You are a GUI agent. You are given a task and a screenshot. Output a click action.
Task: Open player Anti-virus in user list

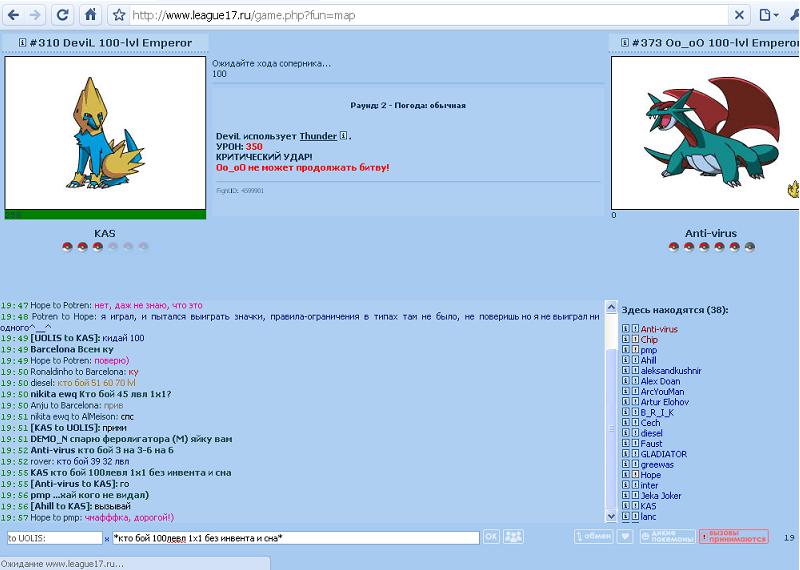click(659, 329)
